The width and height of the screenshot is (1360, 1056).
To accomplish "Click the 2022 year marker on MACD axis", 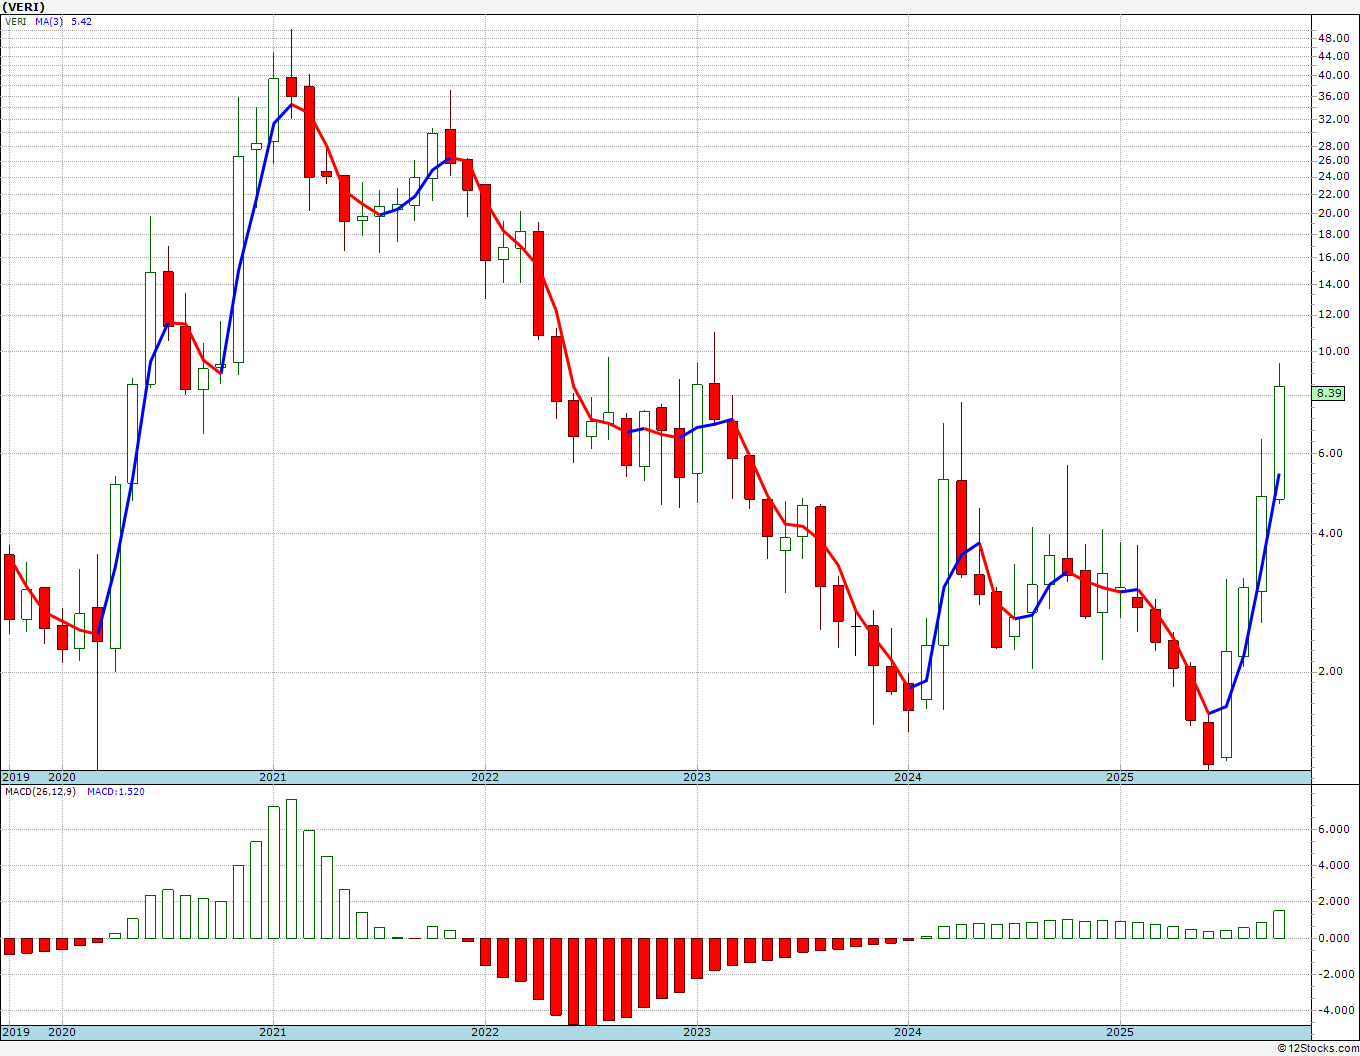I will click(x=485, y=1032).
